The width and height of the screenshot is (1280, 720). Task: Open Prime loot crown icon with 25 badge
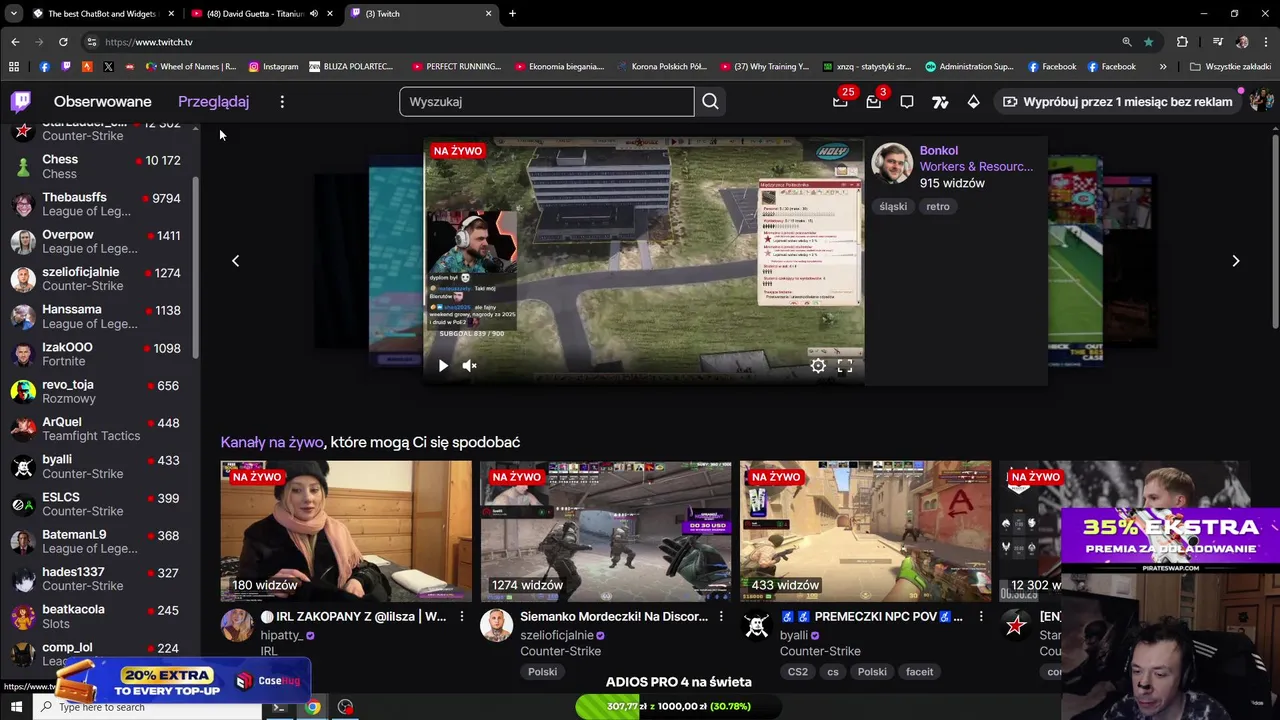tap(840, 101)
